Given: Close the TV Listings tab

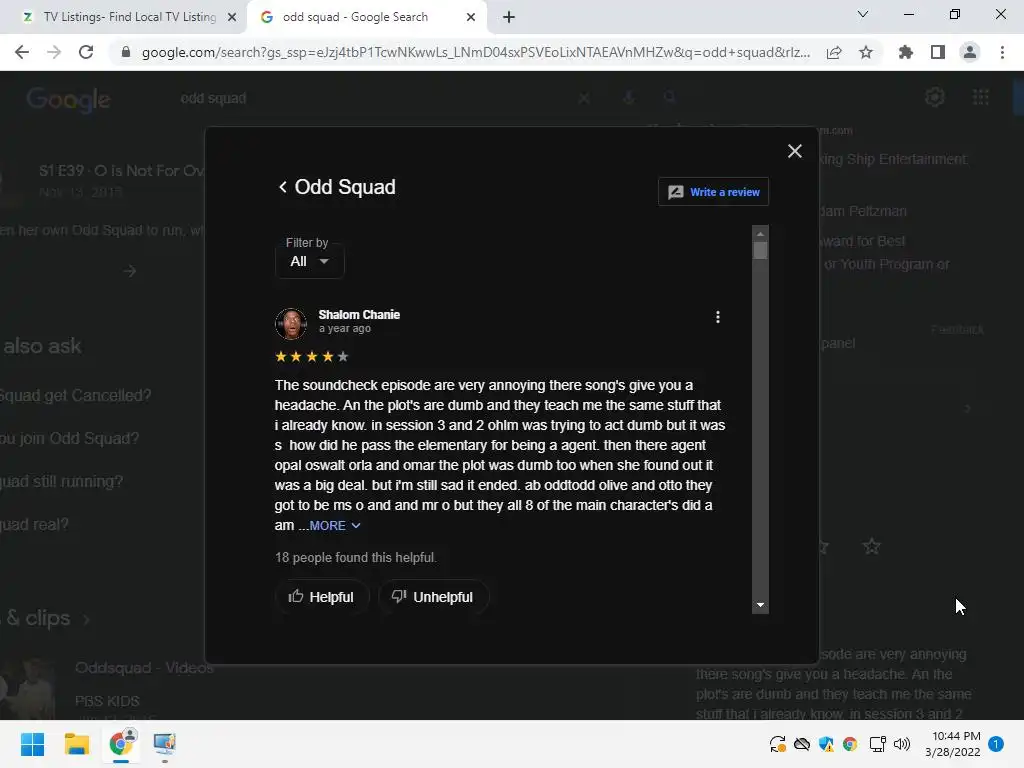Looking at the screenshot, I should 232,18.
